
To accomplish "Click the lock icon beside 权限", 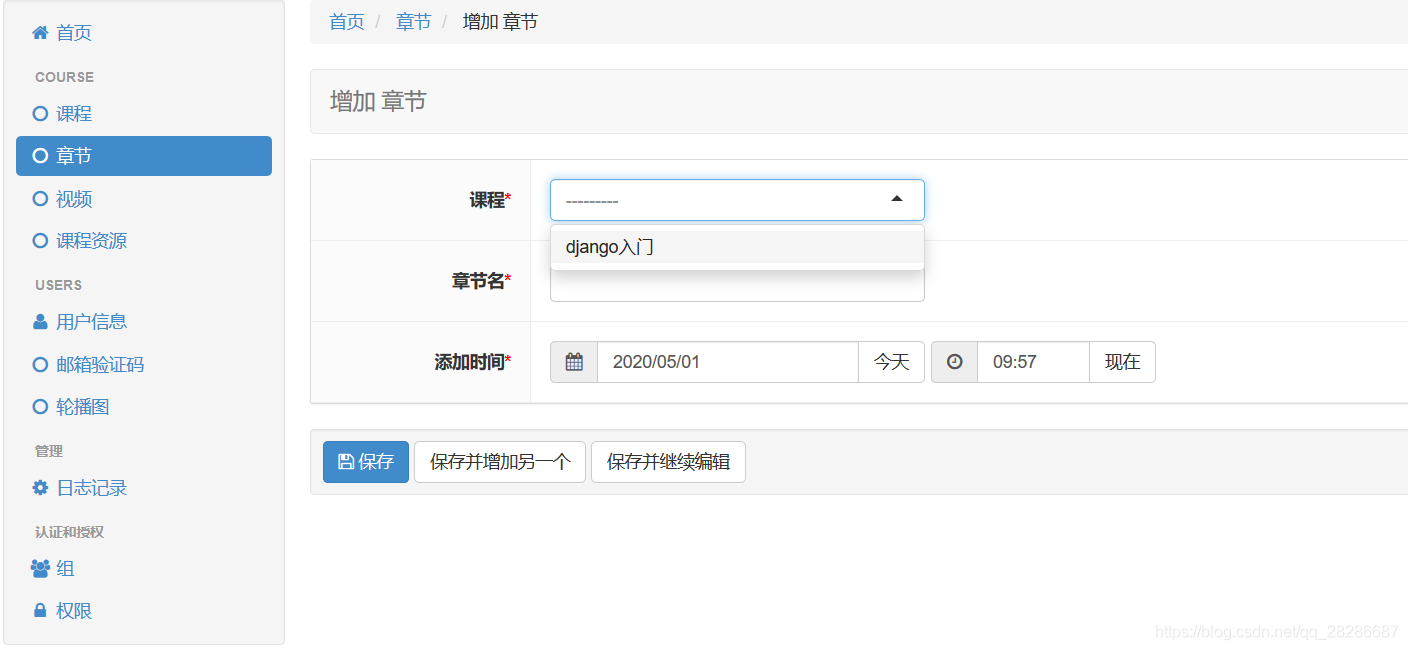I will click(40, 611).
